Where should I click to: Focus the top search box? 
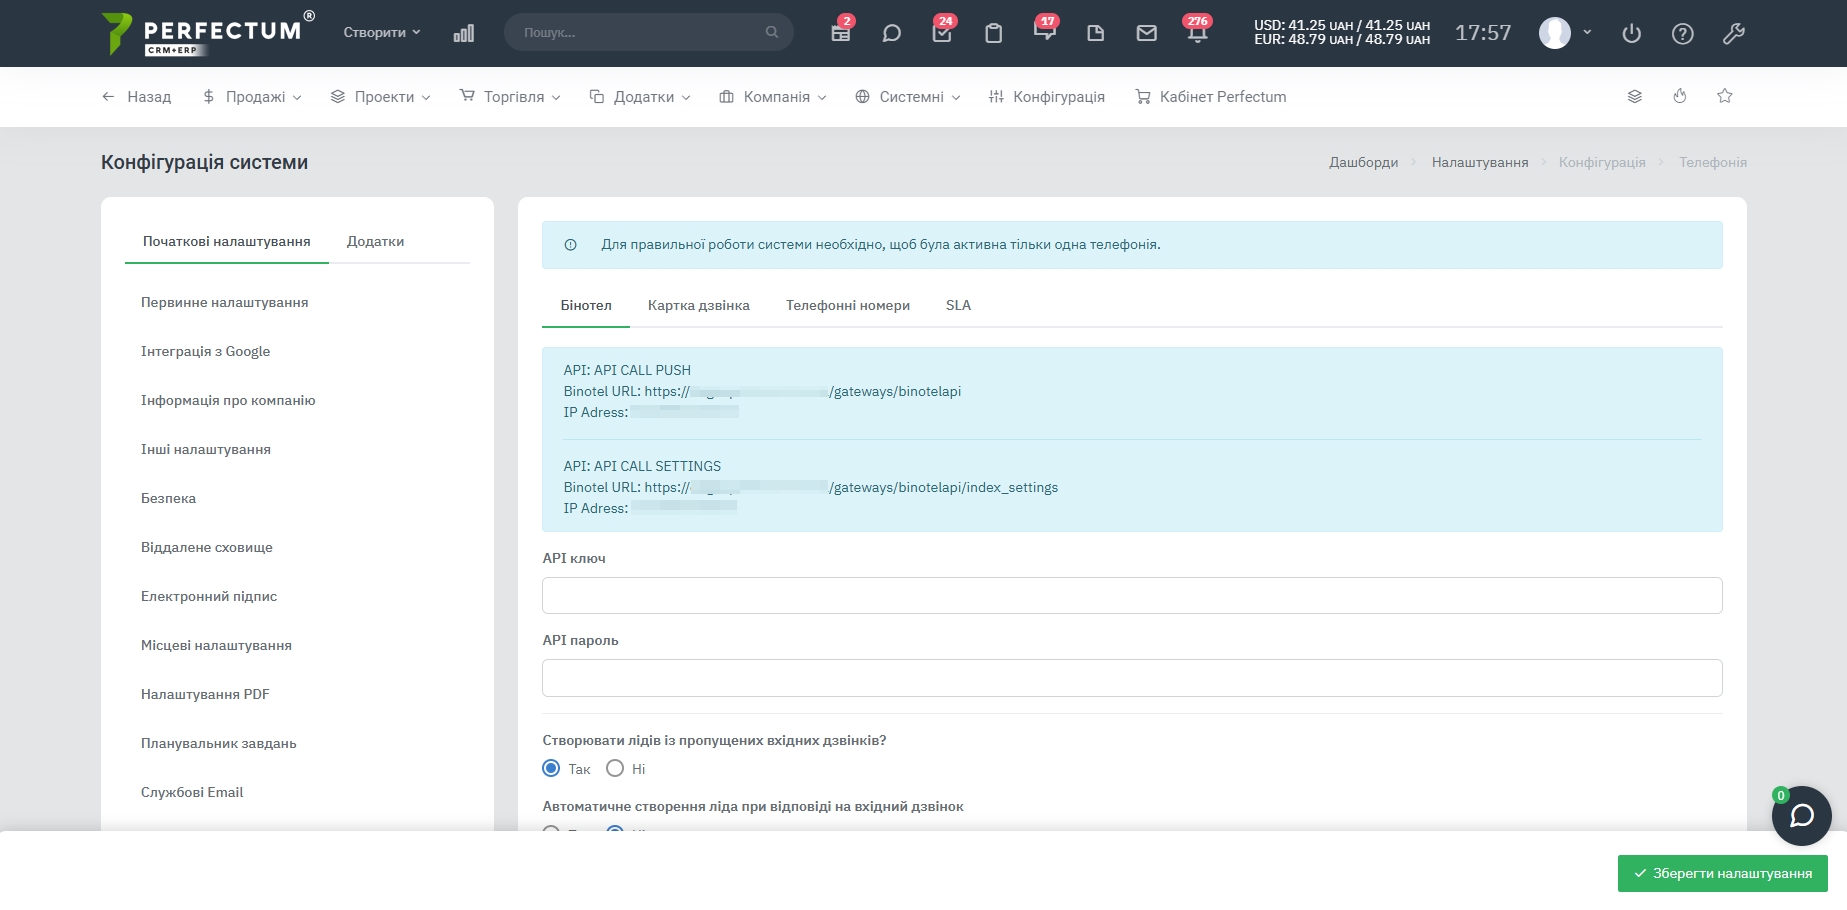click(x=640, y=32)
